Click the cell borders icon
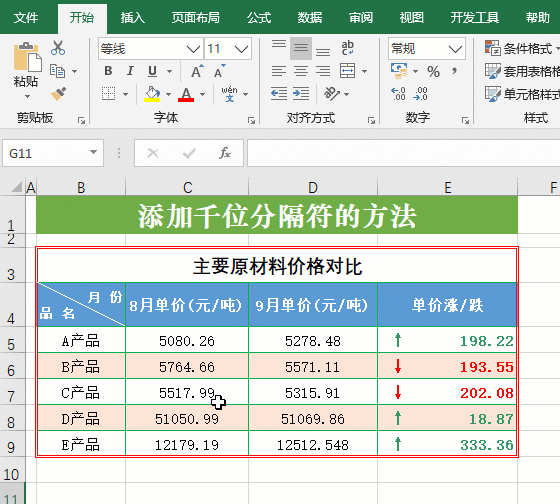The width and height of the screenshot is (560, 504). [109, 94]
